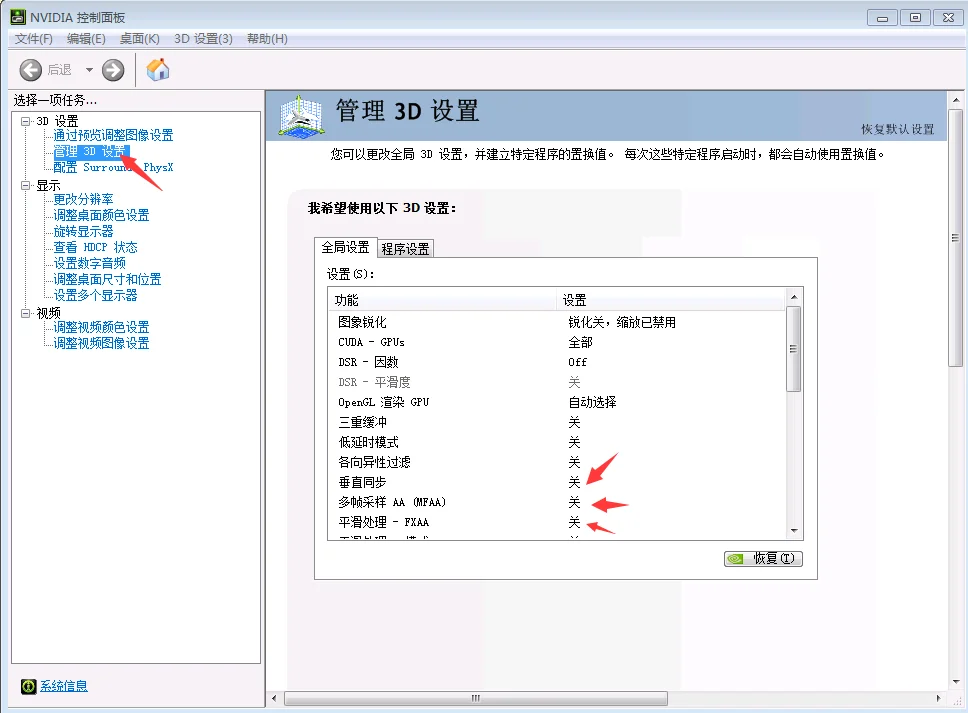Click the NVIDIA title bar logo icon
The height and width of the screenshot is (713, 968).
pos(18,17)
